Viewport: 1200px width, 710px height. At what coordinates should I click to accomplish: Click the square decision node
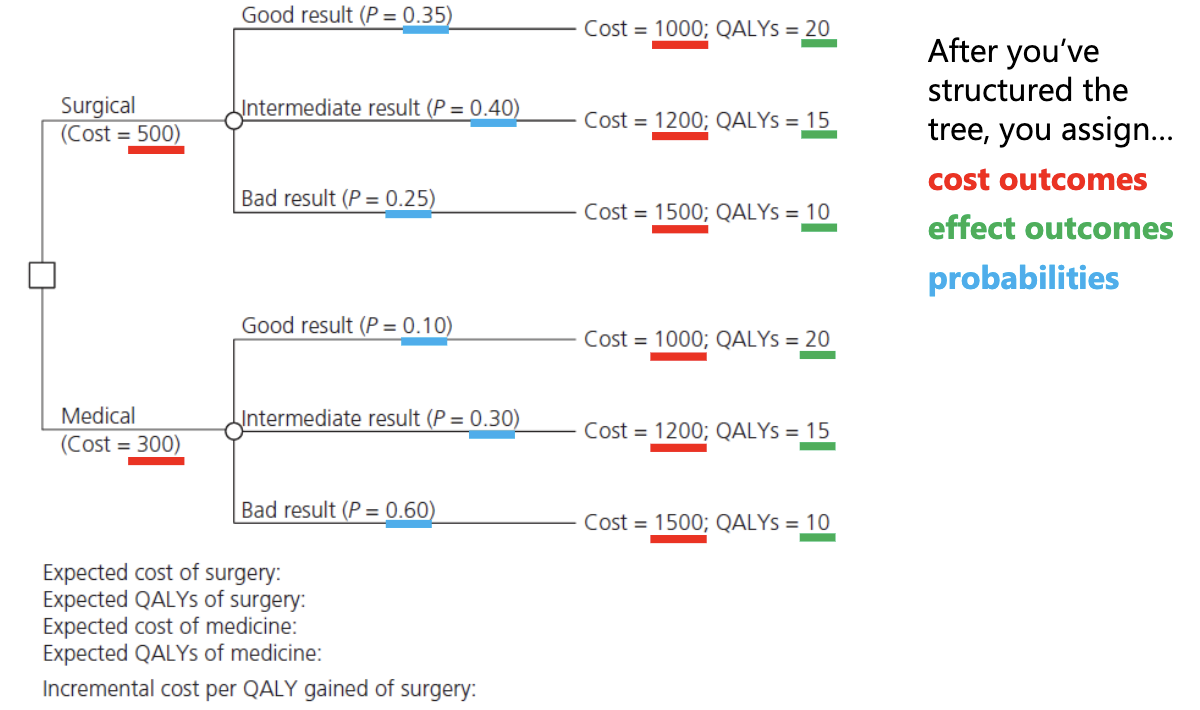[41, 275]
